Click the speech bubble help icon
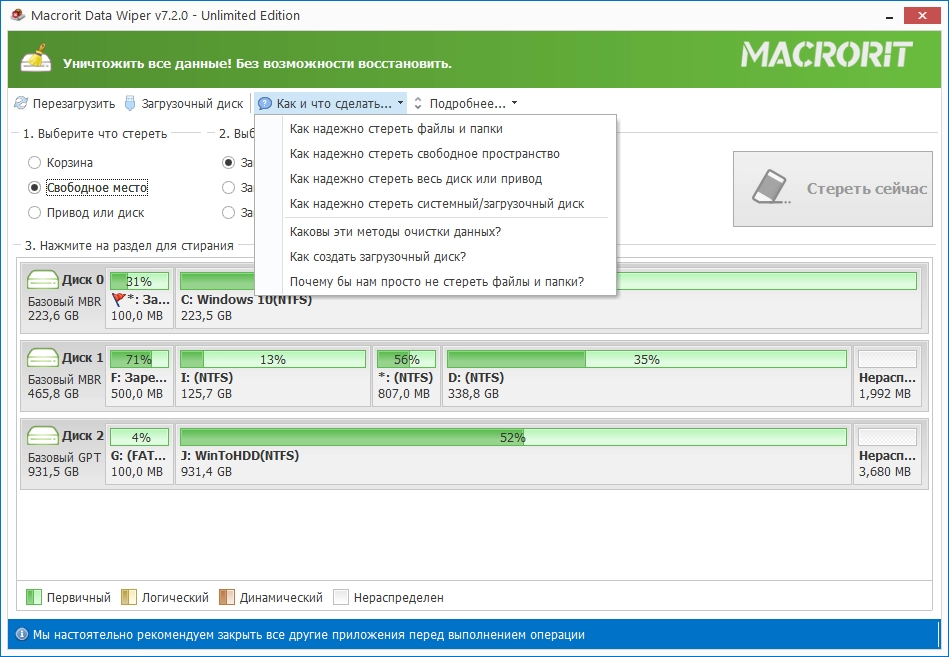The image size is (949, 657). point(264,104)
